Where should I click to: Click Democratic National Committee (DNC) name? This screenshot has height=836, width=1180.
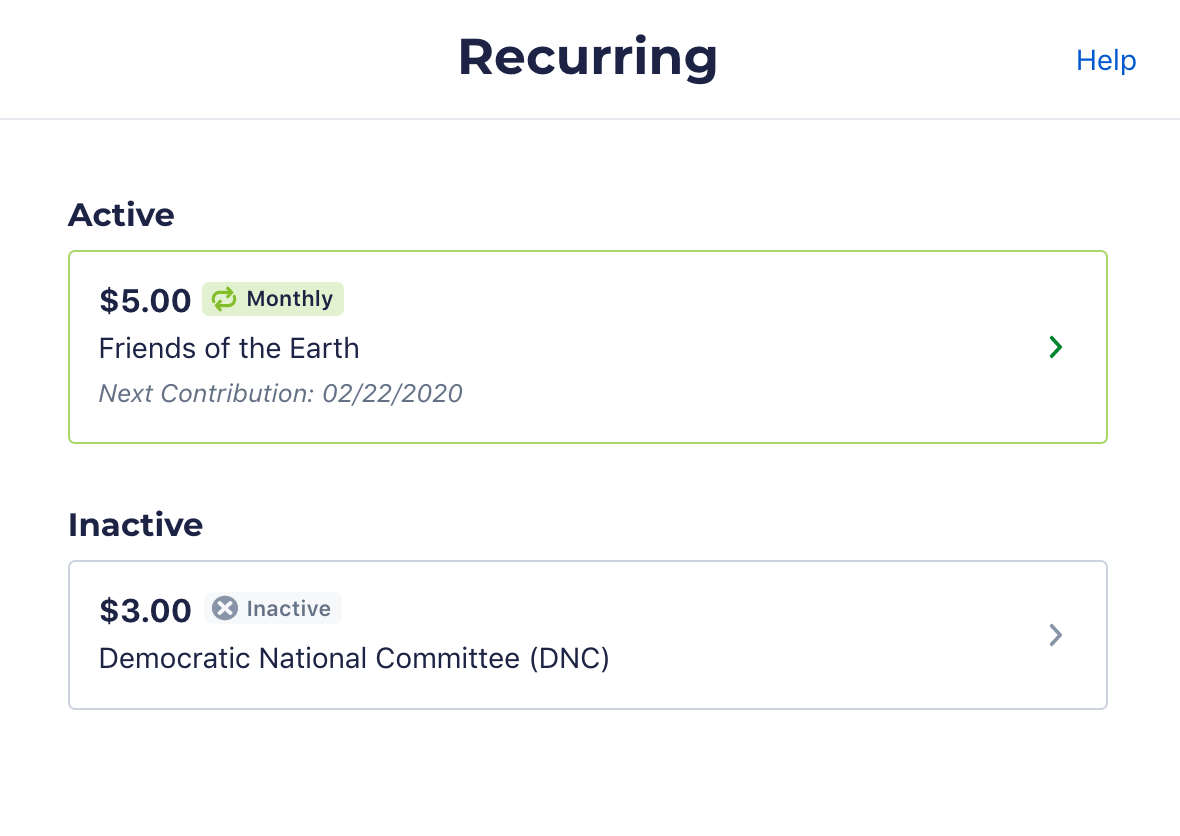[x=354, y=658]
